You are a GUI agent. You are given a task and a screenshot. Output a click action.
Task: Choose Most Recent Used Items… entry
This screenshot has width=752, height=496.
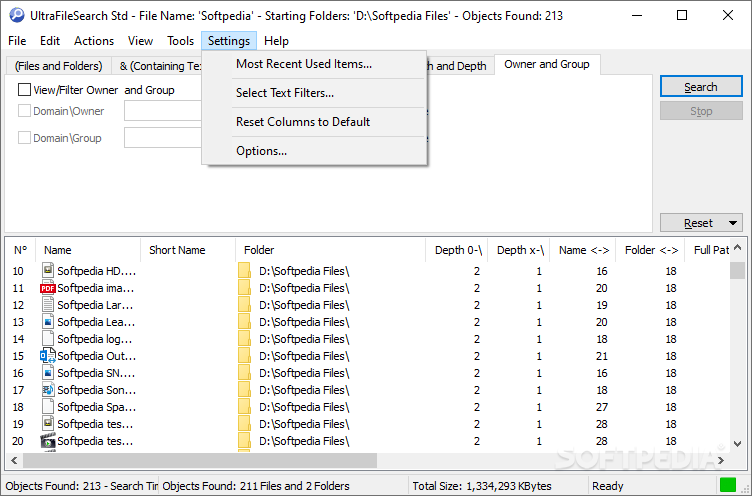tap(314, 64)
